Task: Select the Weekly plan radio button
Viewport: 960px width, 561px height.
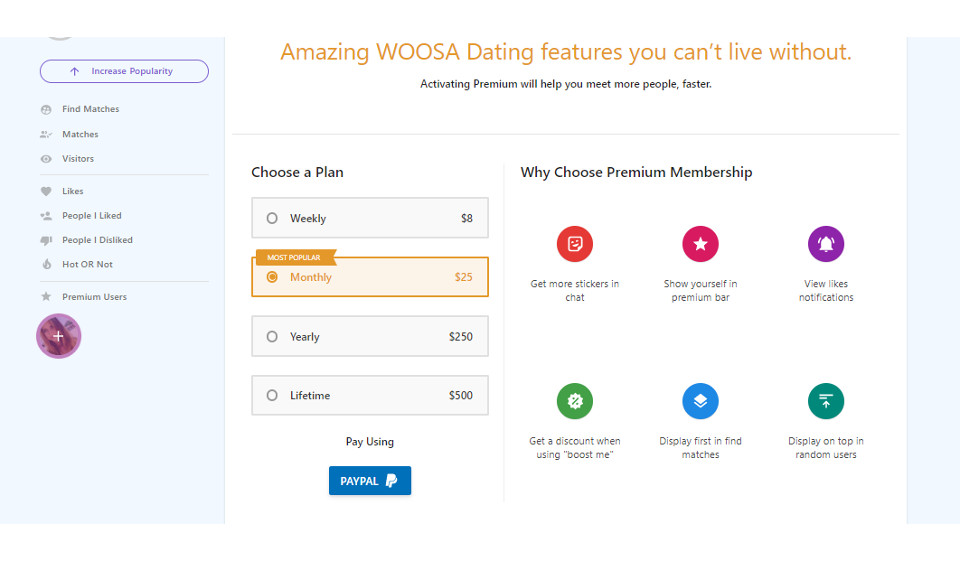Action: pyautogui.click(x=272, y=218)
